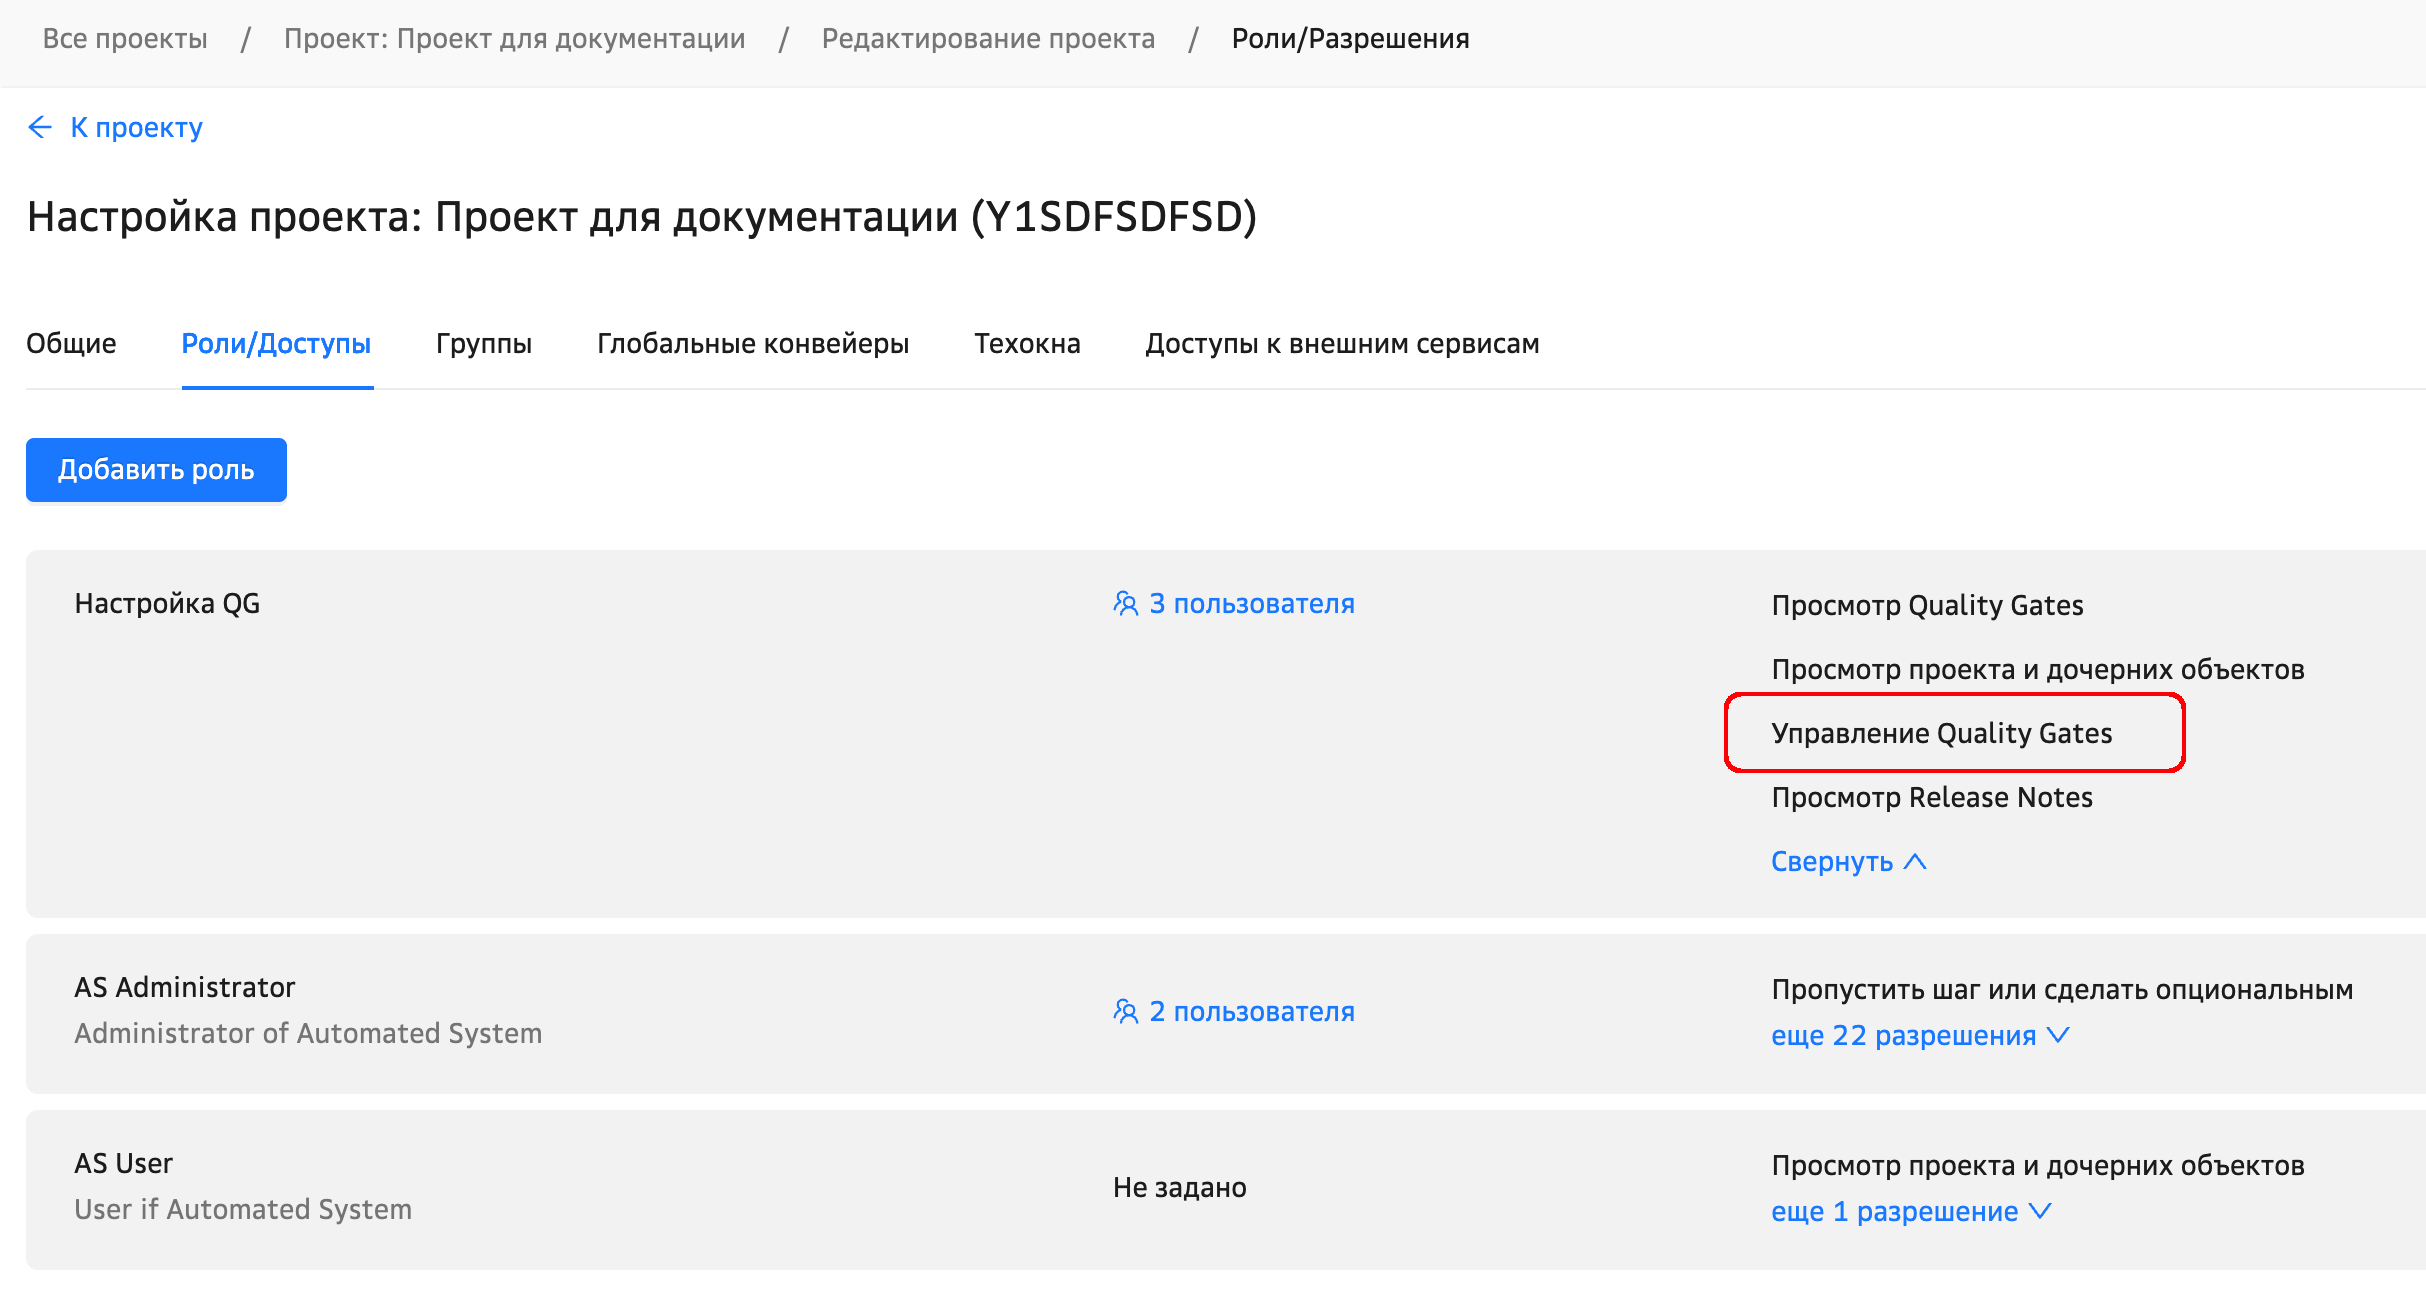The width and height of the screenshot is (2426, 1296).
Task: Click users icon beside 3 пользователя
Action: click(1126, 604)
